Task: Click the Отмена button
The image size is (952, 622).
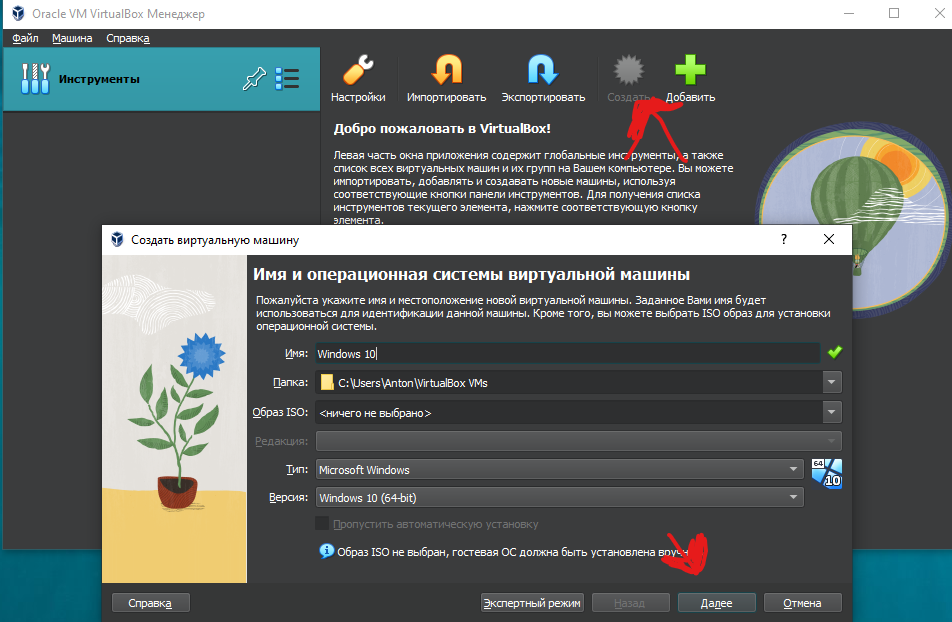Action: [x=803, y=603]
